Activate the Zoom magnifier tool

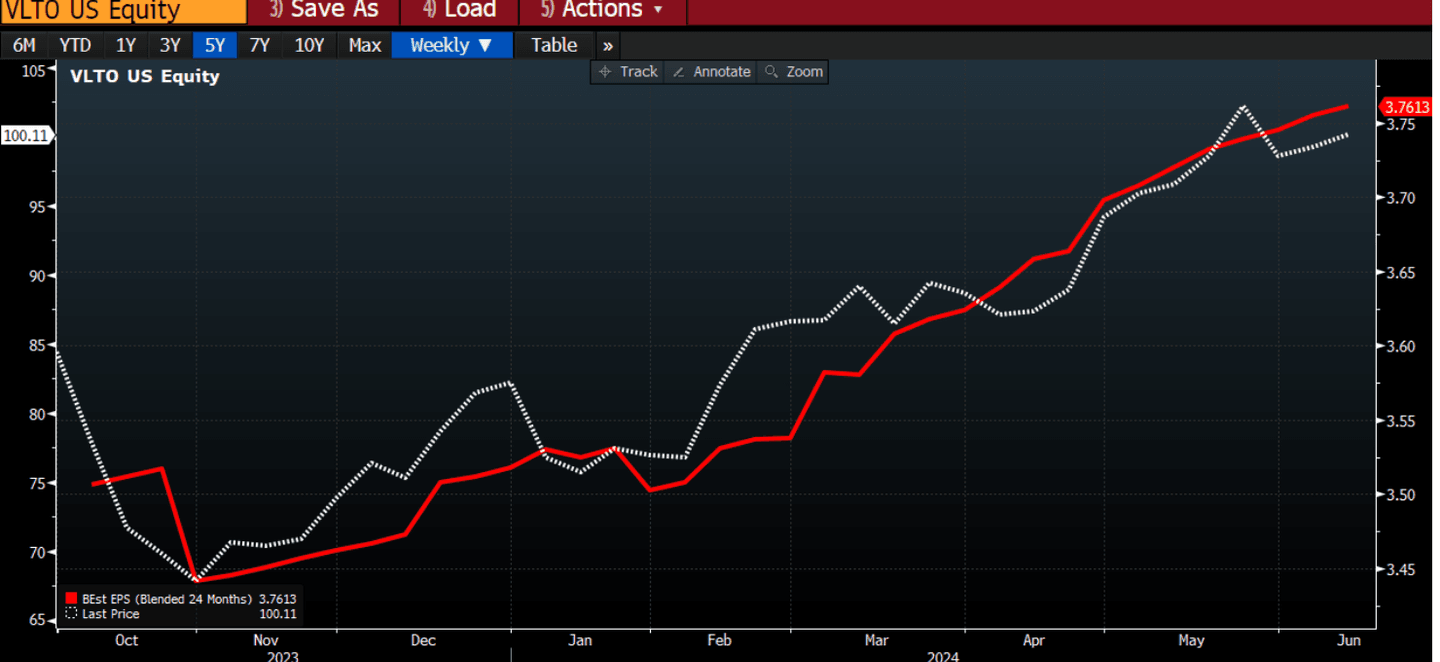click(793, 72)
